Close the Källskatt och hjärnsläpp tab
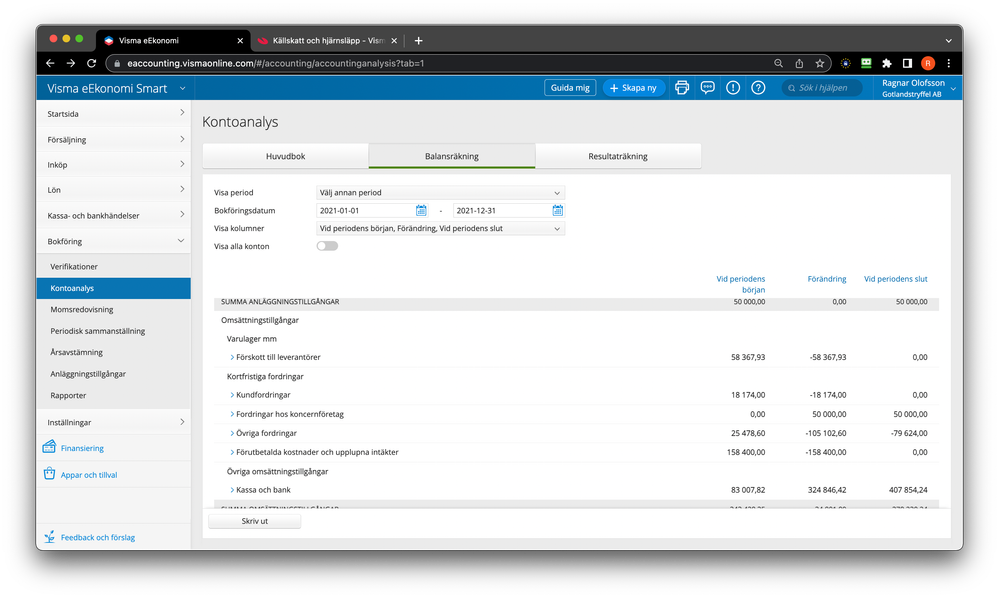999x598 pixels. (x=394, y=41)
